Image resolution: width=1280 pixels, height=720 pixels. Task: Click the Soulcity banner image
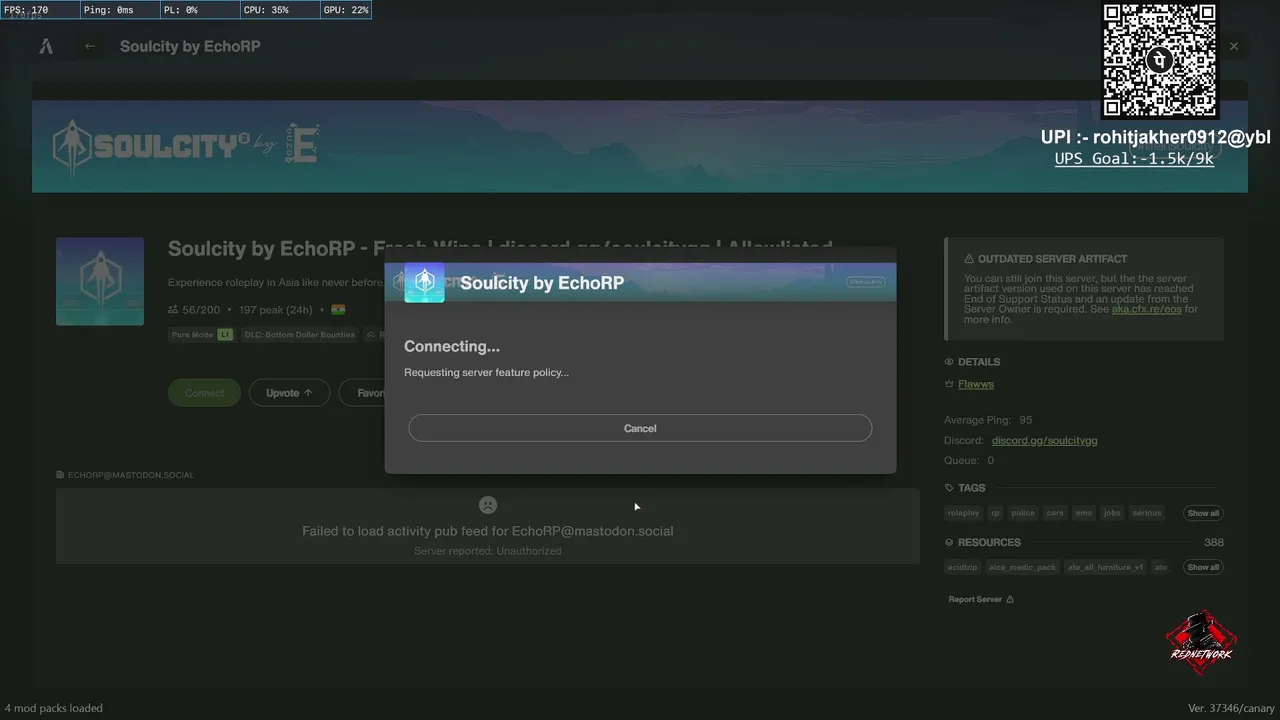point(640,146)
